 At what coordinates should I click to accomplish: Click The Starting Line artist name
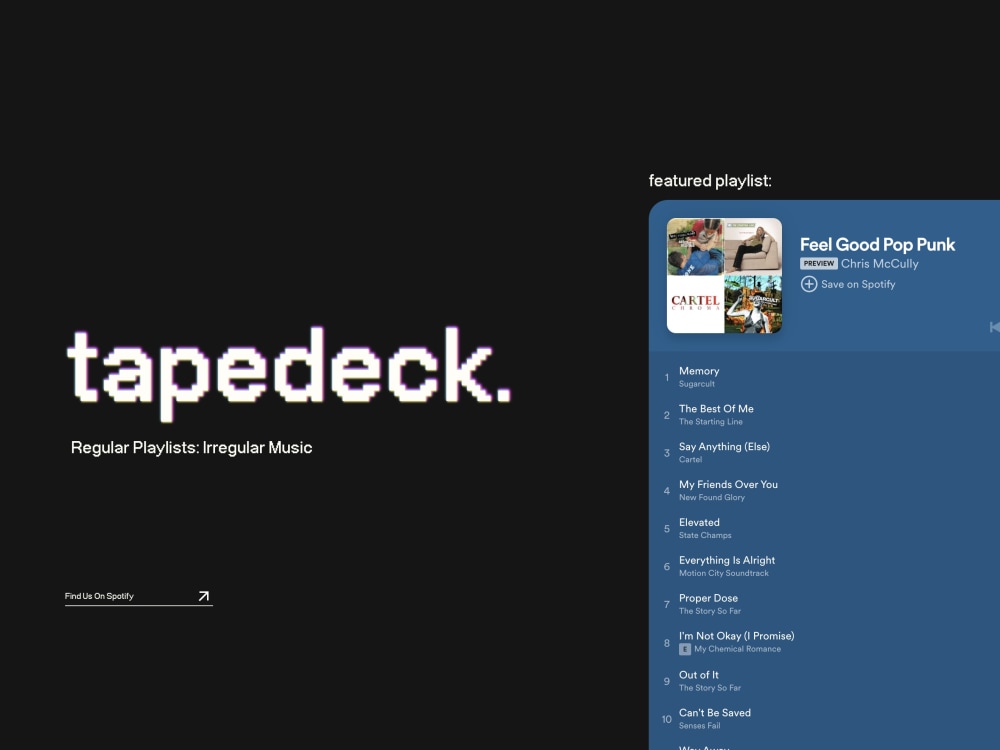click(710, 422)
